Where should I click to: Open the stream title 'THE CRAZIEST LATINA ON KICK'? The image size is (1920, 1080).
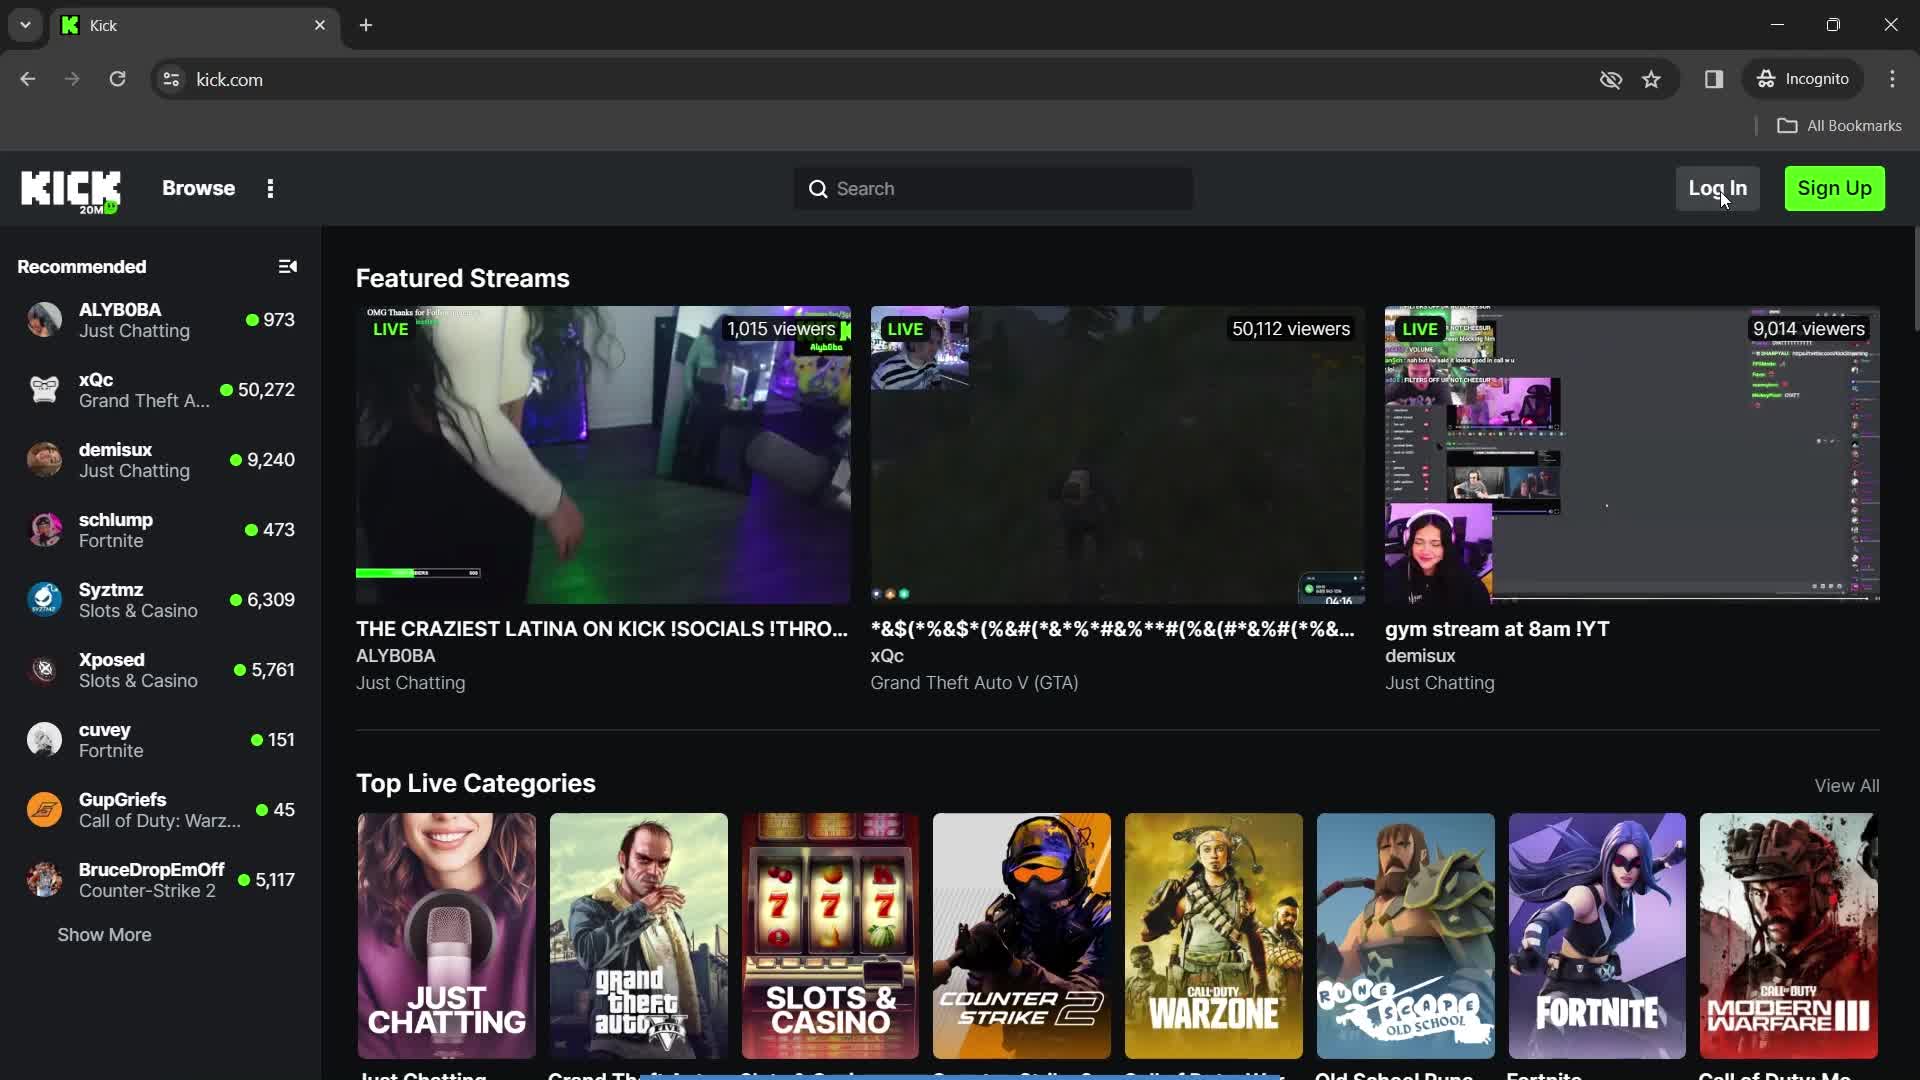pyautogui.click(x=601, y=629)
